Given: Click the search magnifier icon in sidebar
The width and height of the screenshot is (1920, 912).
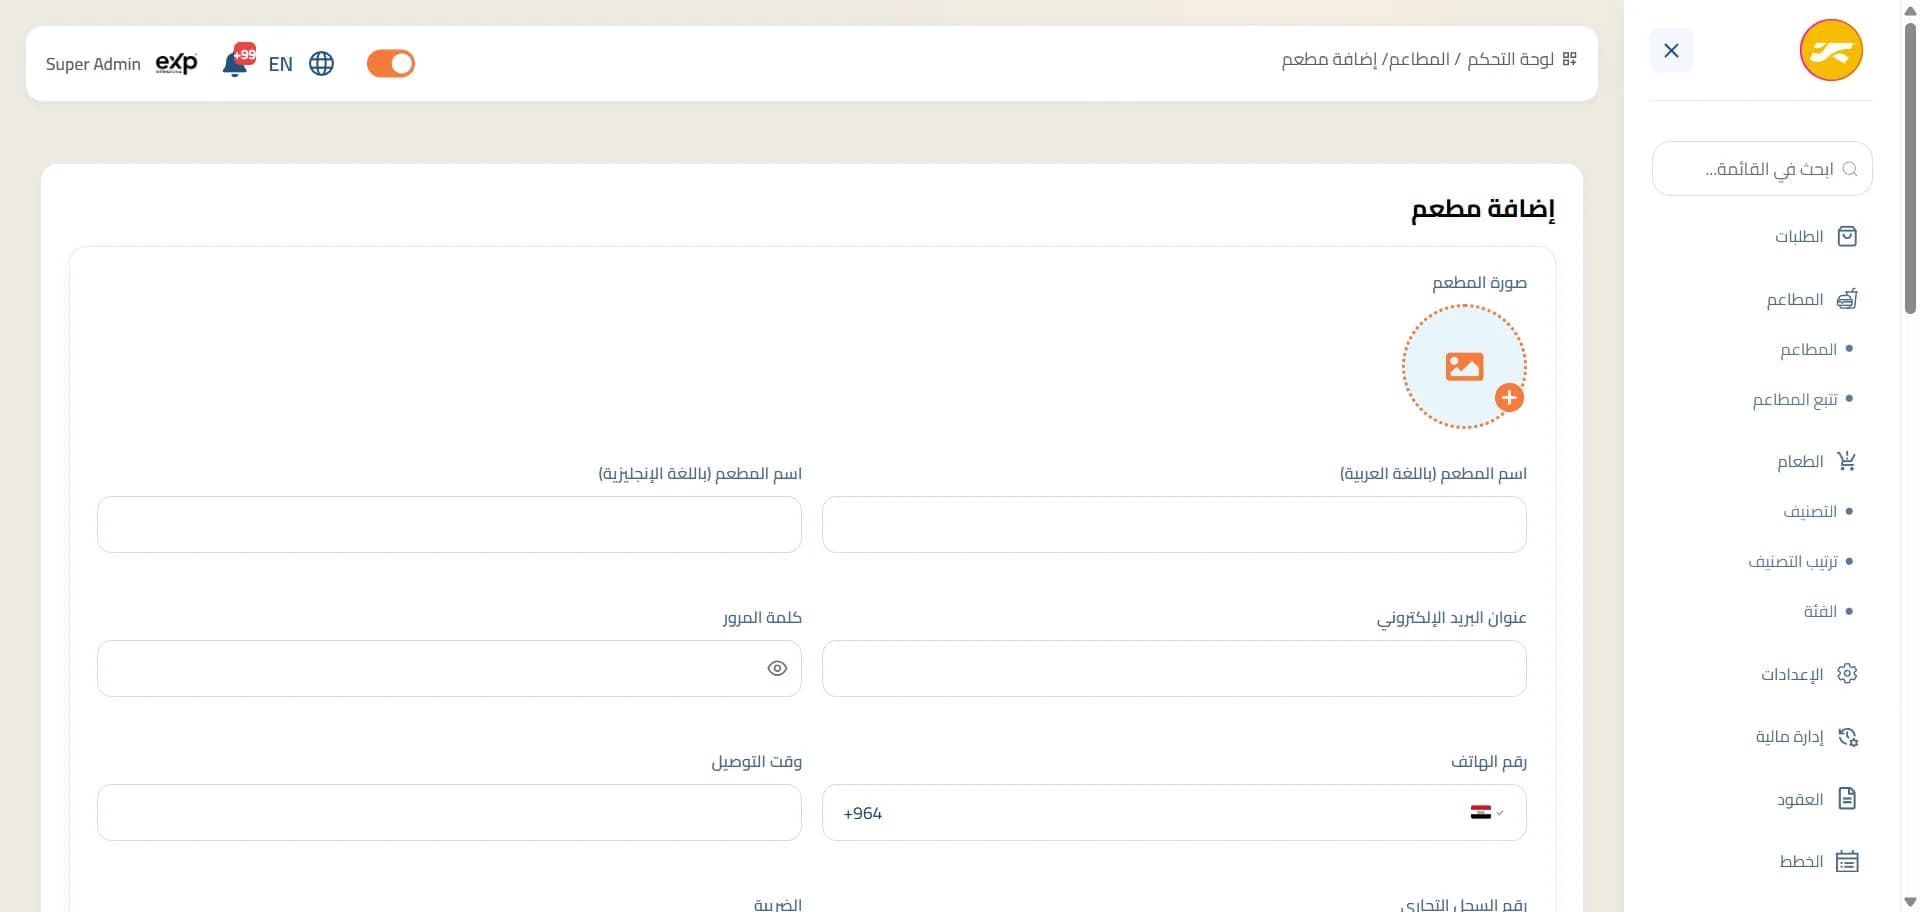Looking at the screenshot, I should coord(1850,169).
